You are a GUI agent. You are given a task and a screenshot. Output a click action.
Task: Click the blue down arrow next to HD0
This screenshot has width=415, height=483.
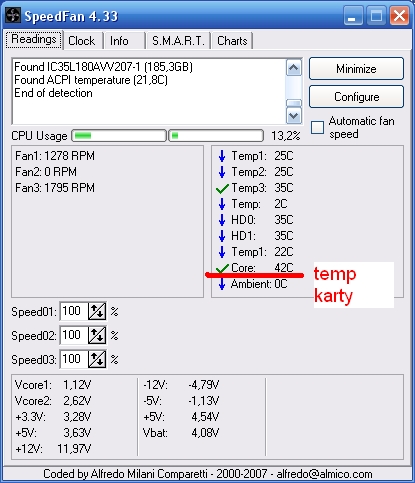[222, 220]
